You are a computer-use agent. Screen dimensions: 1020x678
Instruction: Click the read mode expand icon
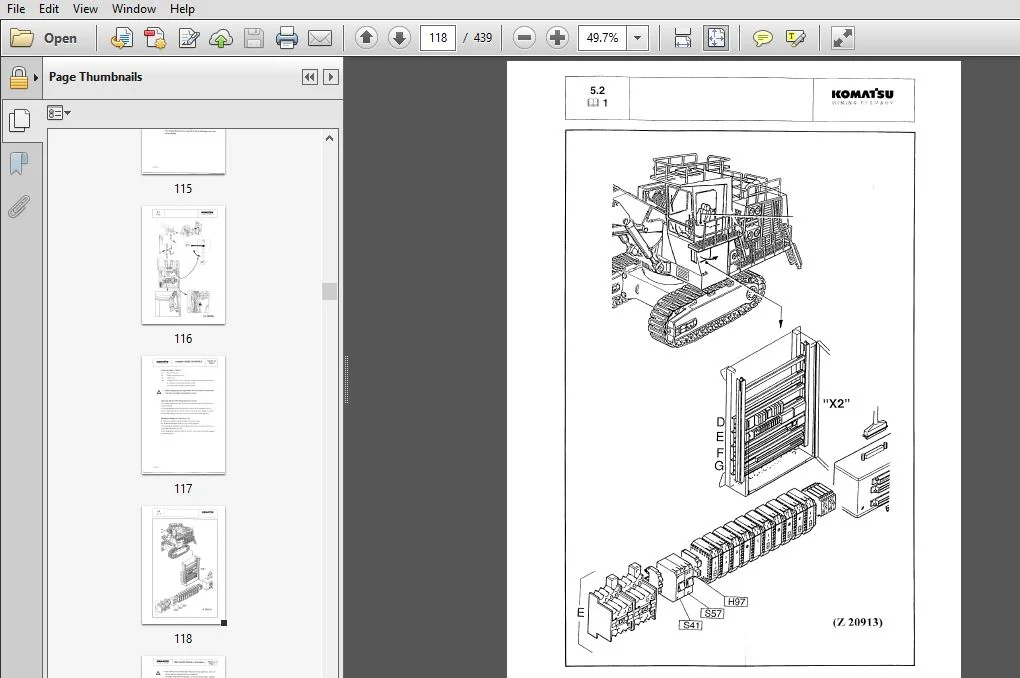(842, 38)
